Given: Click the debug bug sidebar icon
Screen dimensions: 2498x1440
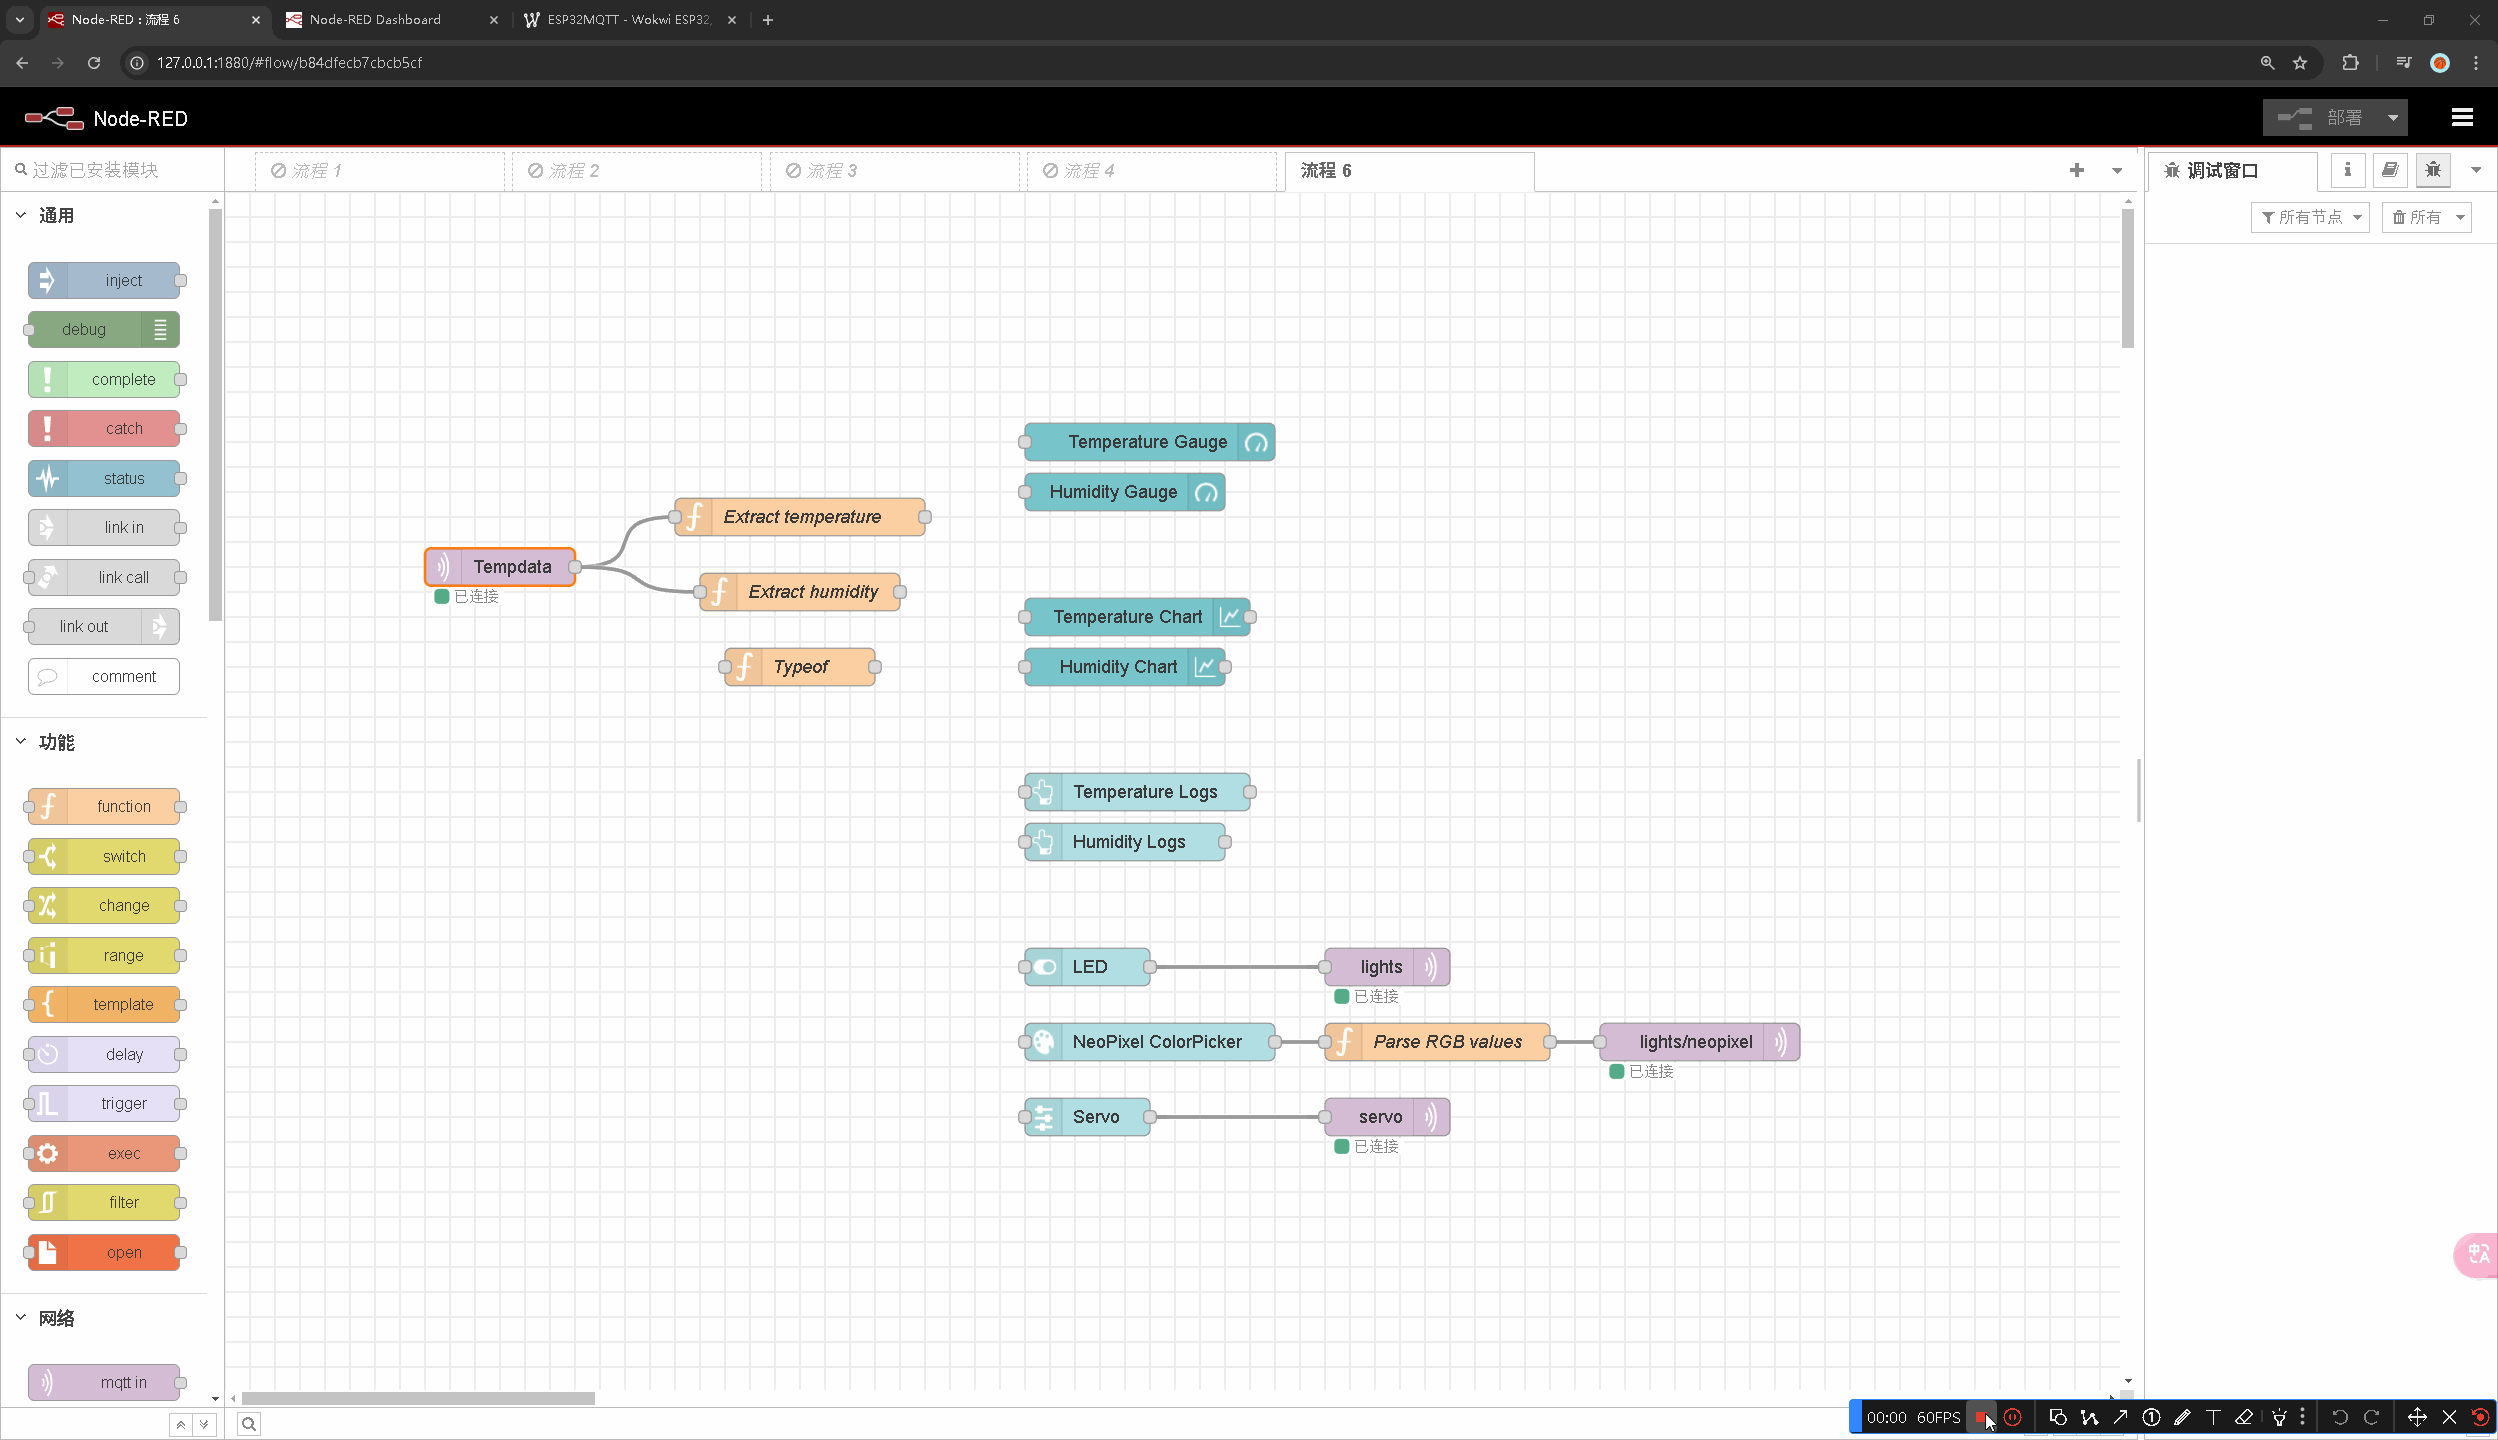Looking at the screenshot, I should 2433,170.
